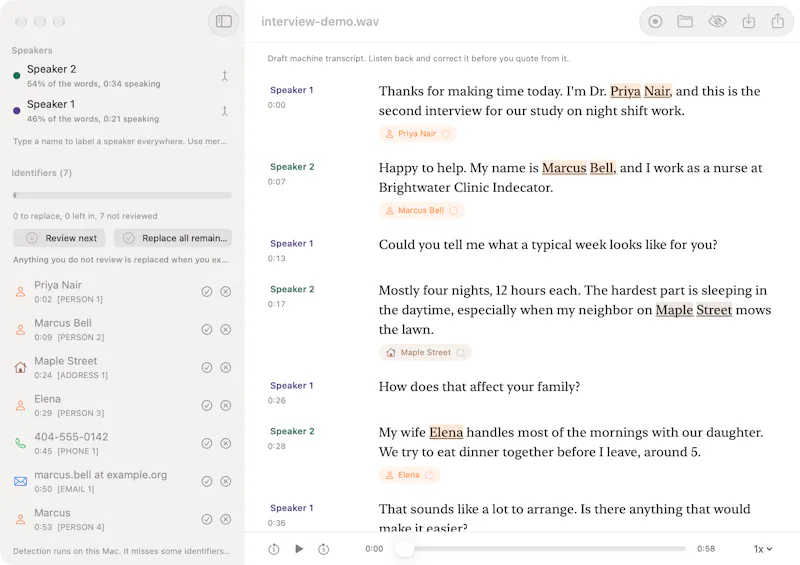Toggle the crossed-eye hide identifiers icon
The image size is (800, 565).
[x=717, y=21]
